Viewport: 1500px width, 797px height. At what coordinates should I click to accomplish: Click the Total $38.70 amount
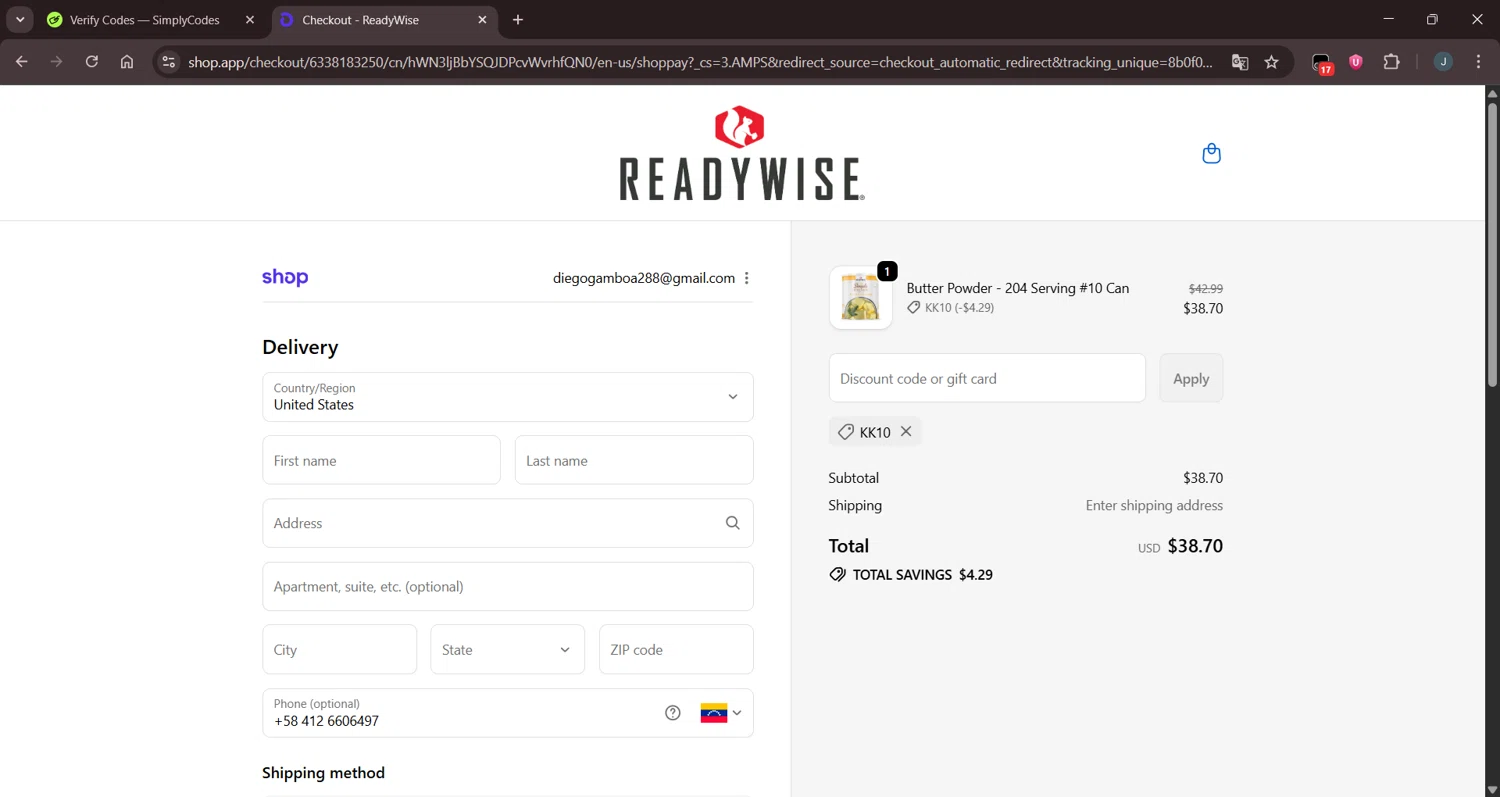[1195, 546]
